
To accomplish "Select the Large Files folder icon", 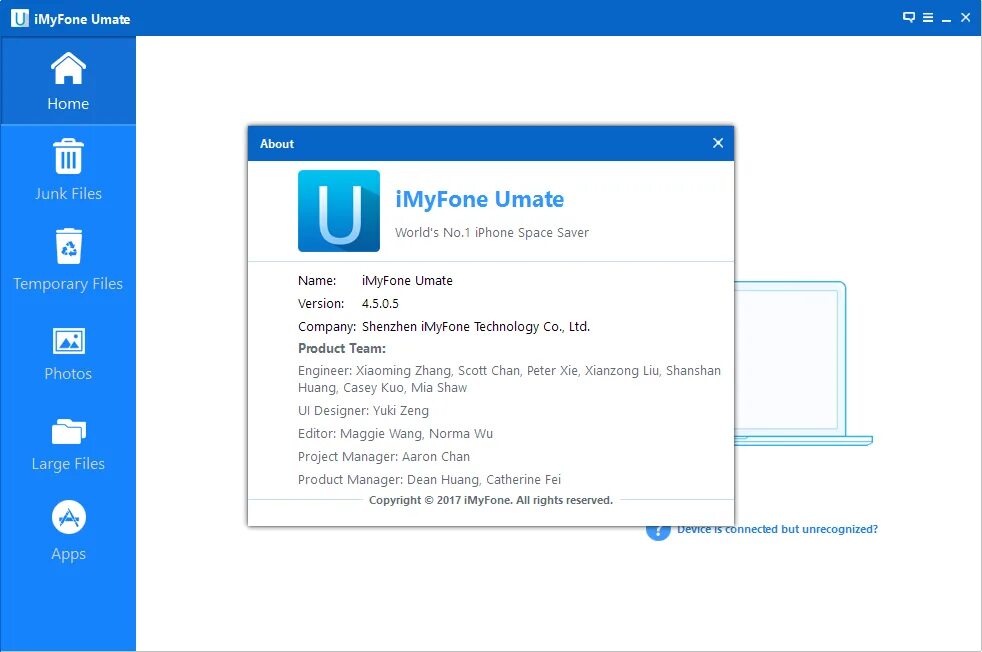I will pos(68,431).
